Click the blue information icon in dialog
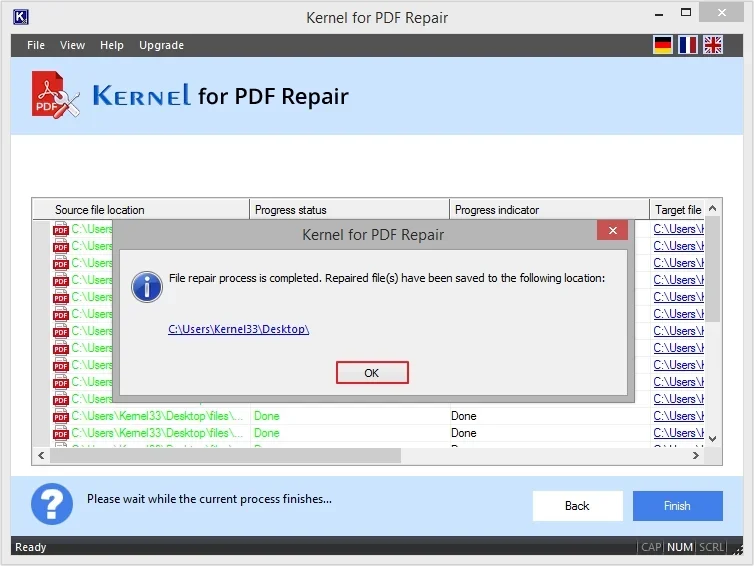 pos(147,287)
